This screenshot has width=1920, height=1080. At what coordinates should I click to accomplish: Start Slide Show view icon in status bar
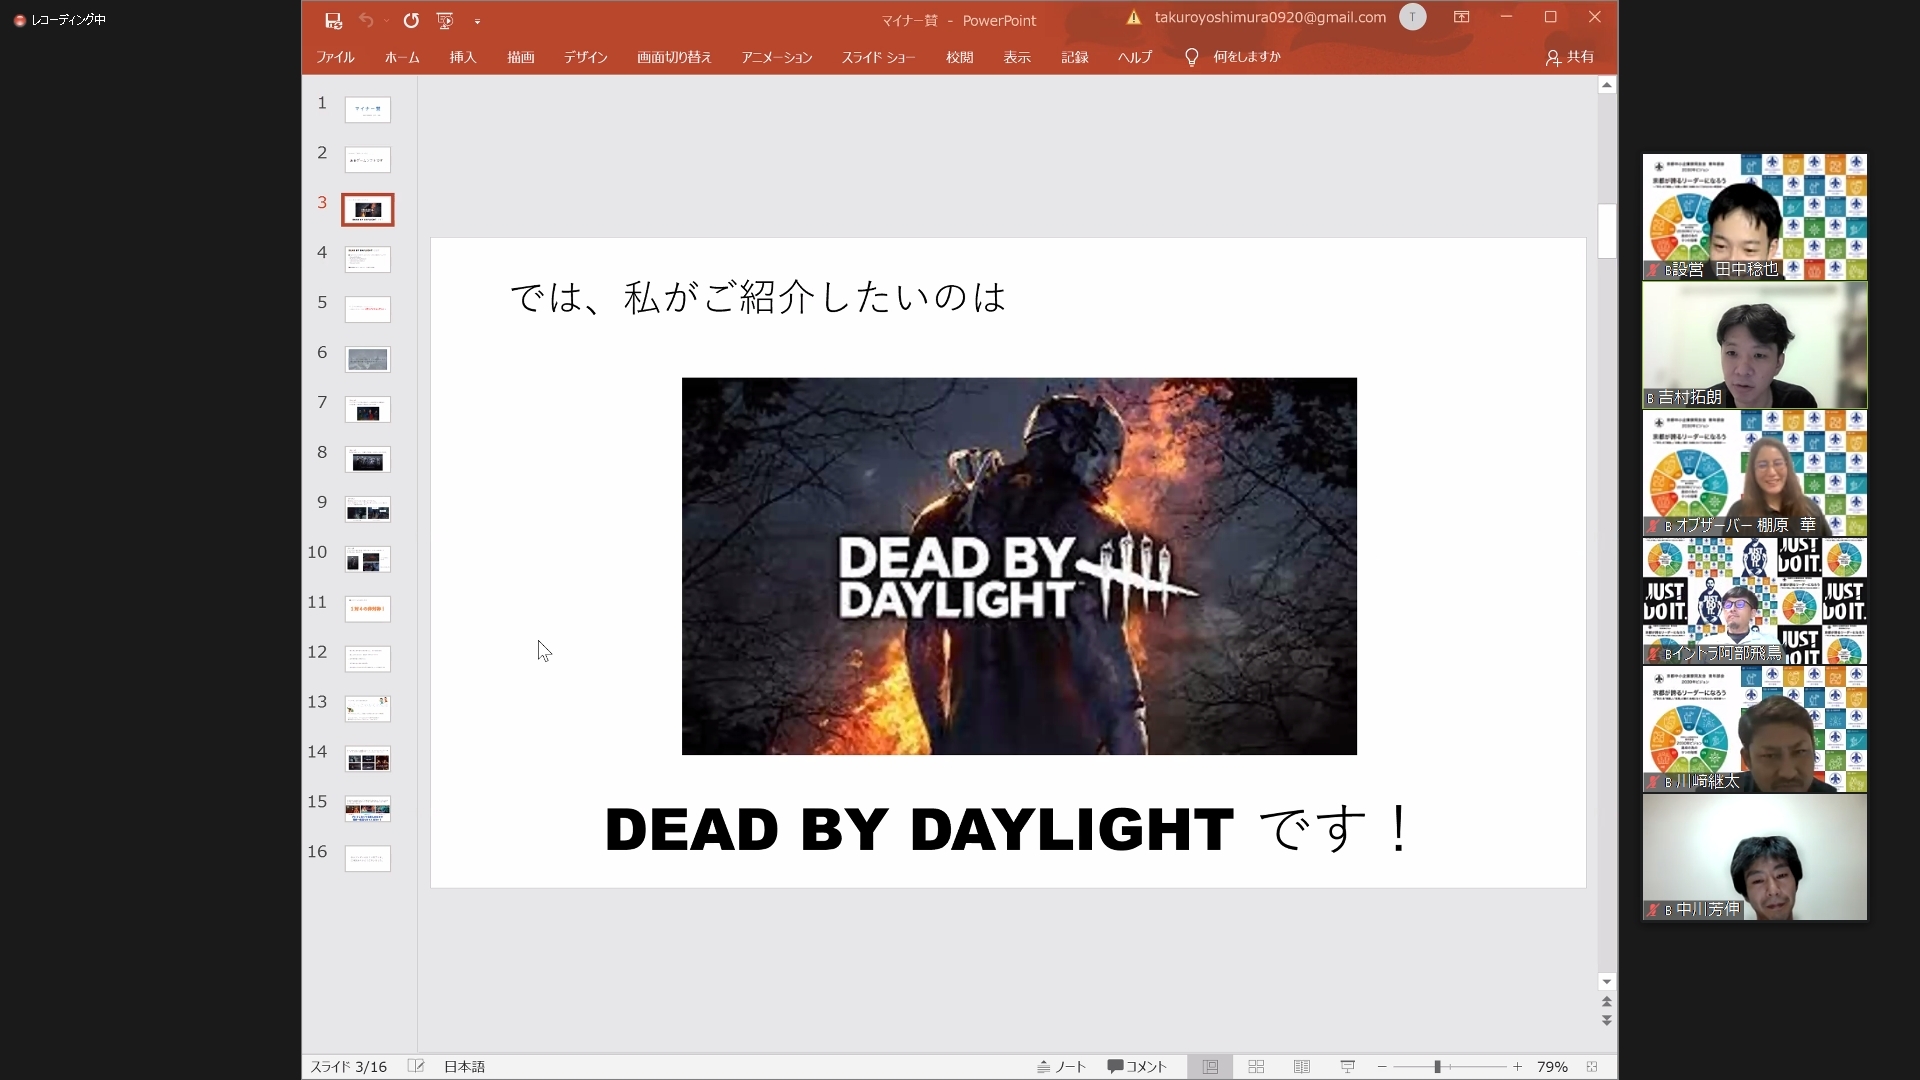[1348, 1067]
